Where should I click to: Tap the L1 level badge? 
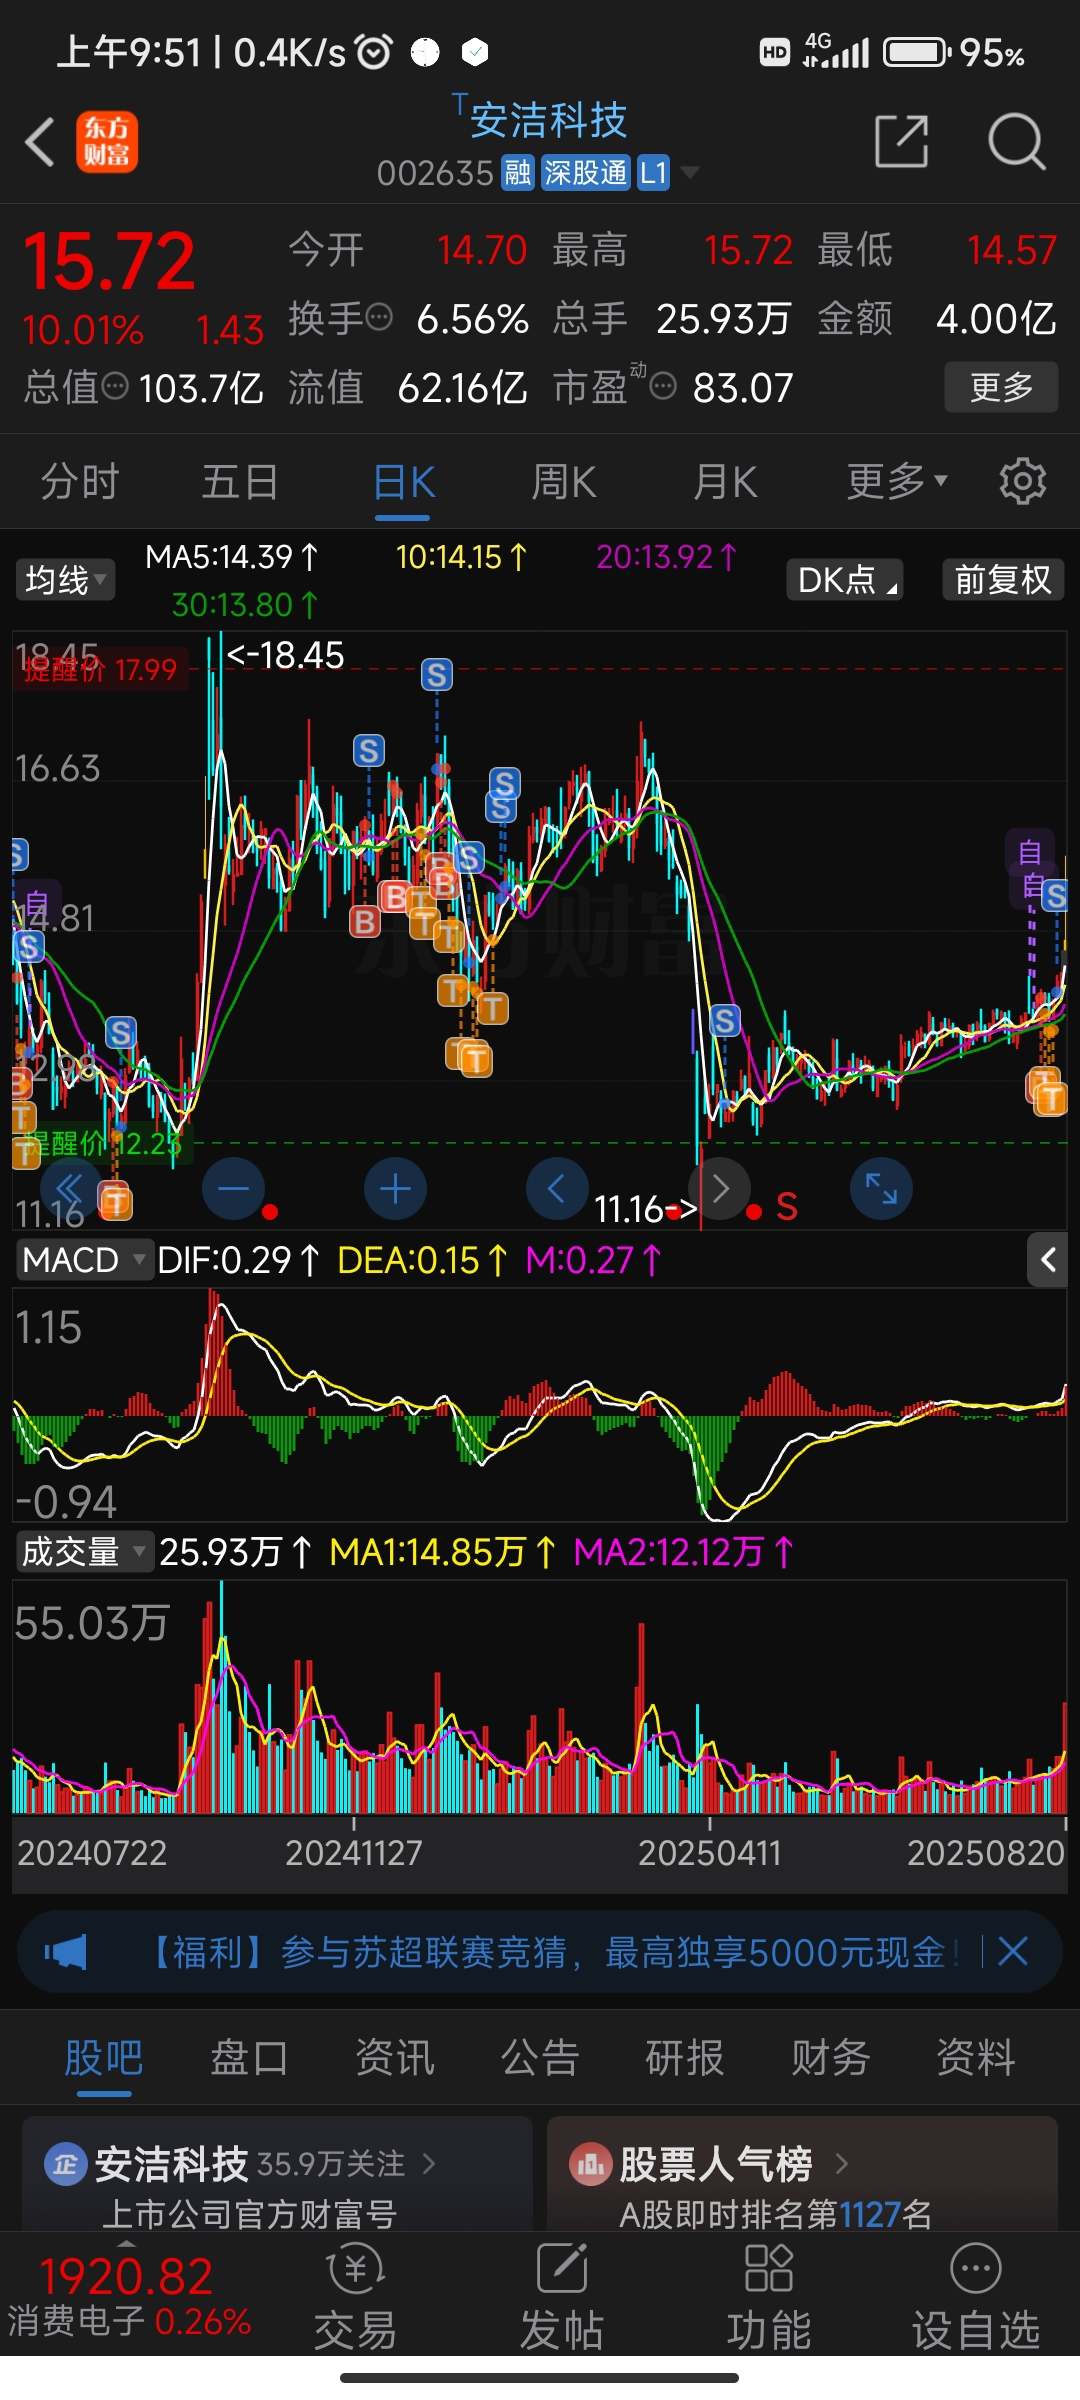(x=653, y=173)
